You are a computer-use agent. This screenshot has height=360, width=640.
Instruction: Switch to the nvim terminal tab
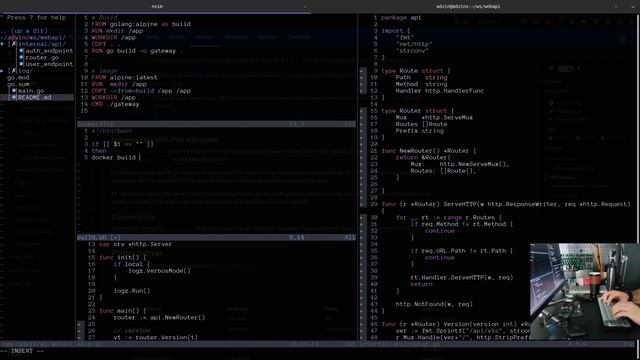(x=157, y=6)
